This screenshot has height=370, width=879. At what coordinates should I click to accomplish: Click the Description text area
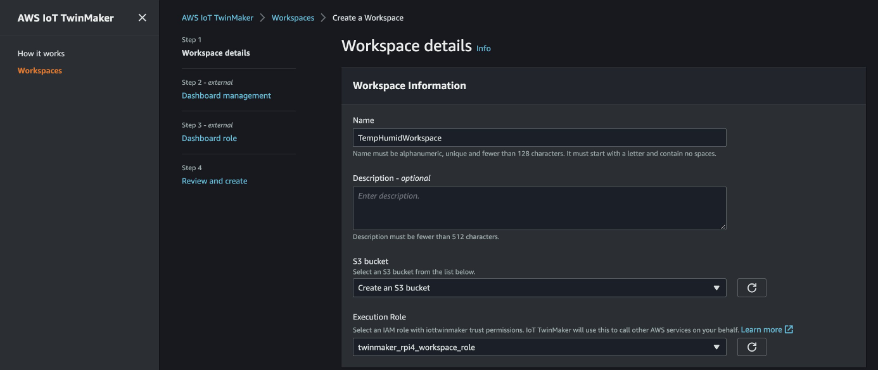[x=539, y=208]
